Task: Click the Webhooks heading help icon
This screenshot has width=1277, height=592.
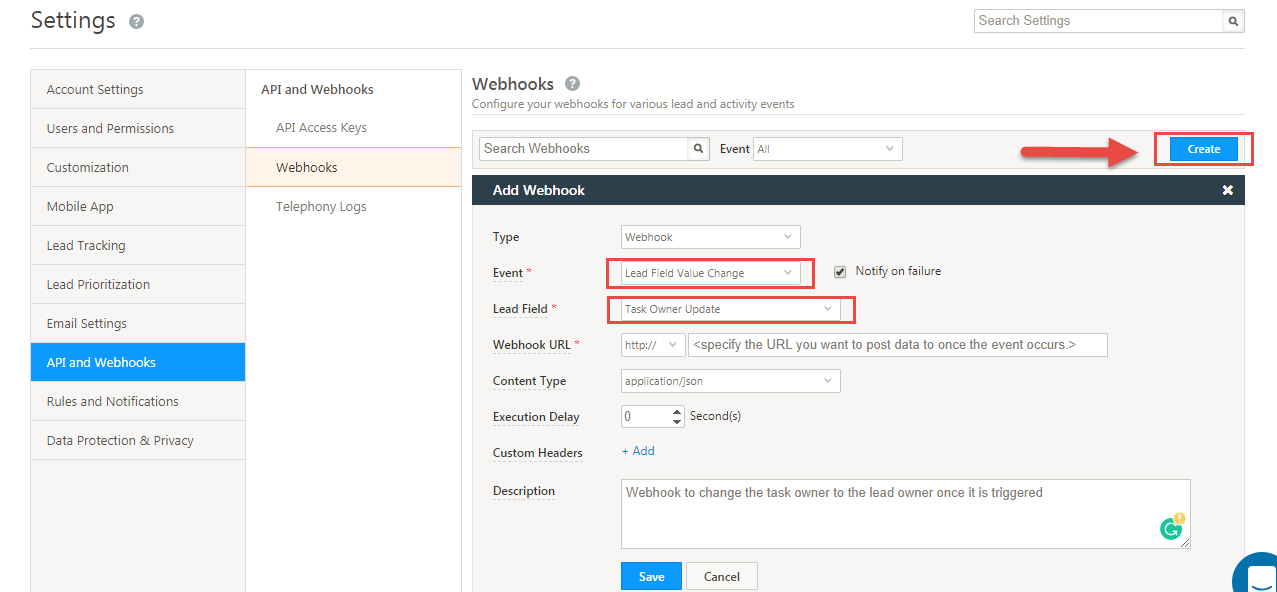Action: pyautogui.click(x=573, y=84)
